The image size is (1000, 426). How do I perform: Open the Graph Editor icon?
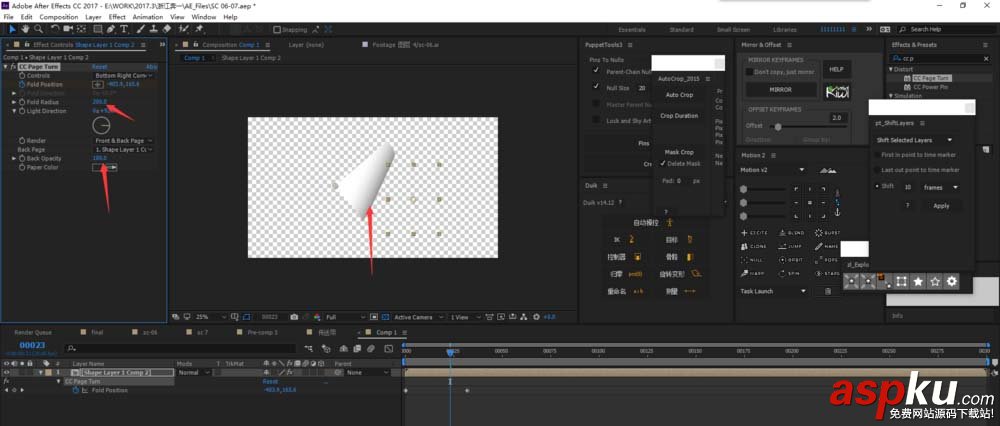point(388,348)
